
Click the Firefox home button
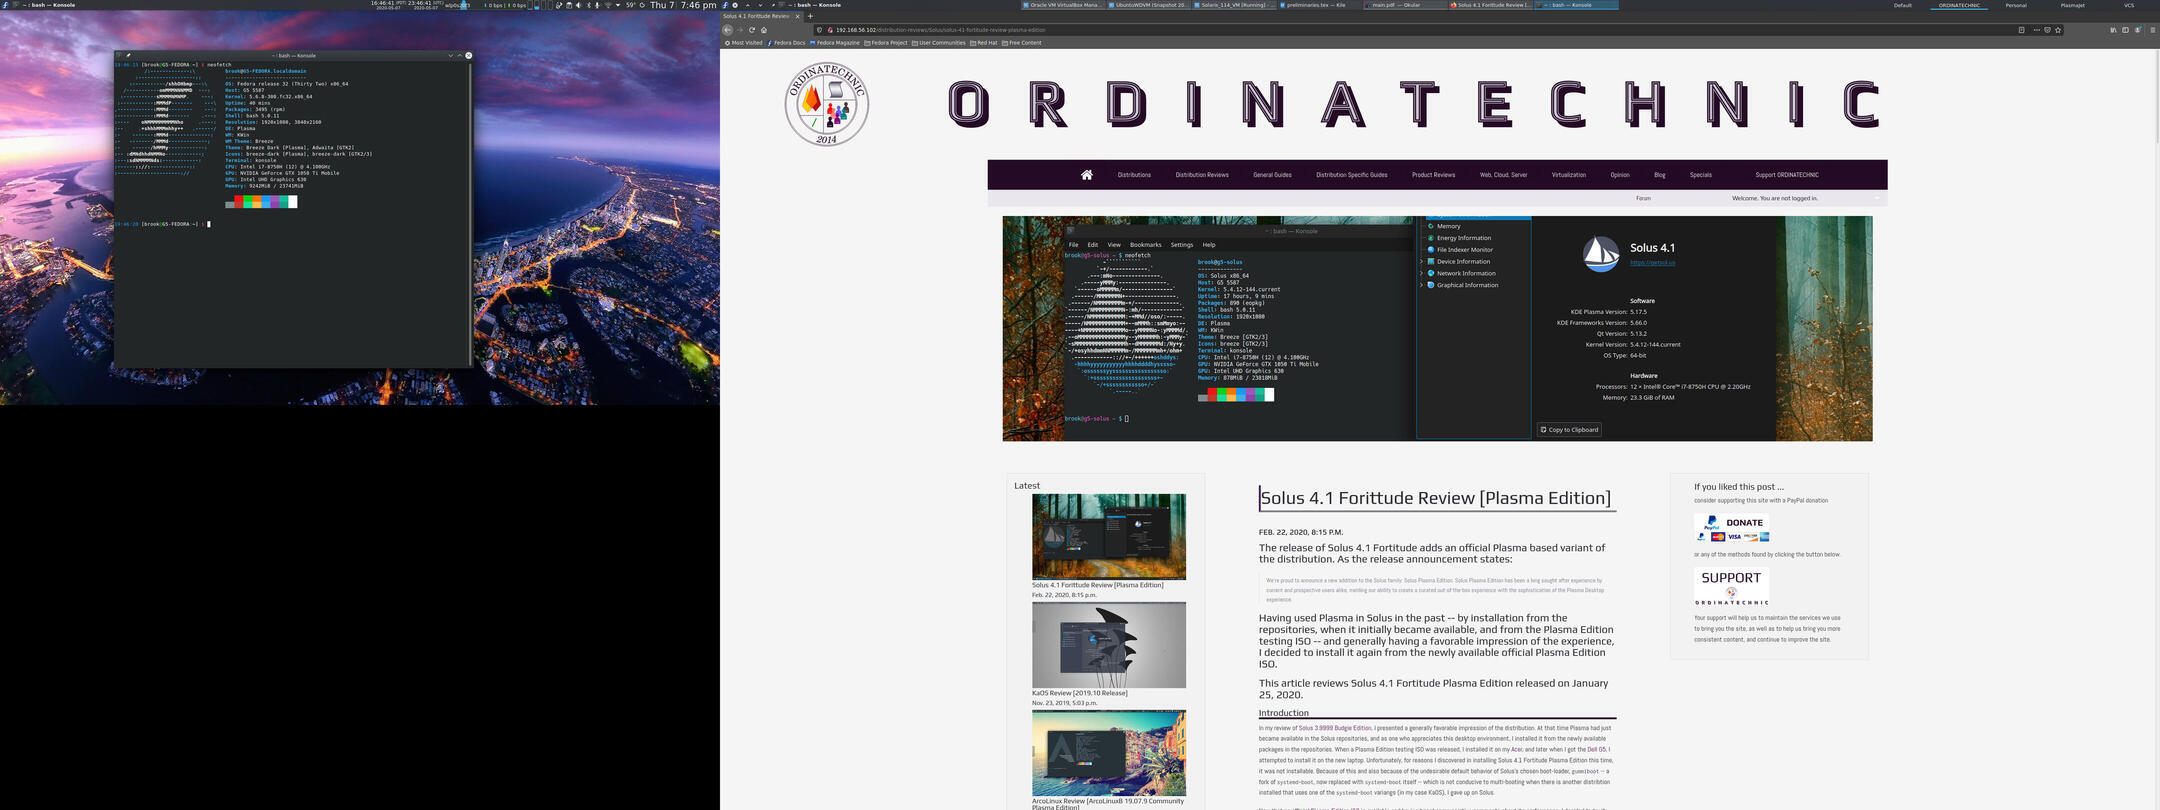[764, 30]
